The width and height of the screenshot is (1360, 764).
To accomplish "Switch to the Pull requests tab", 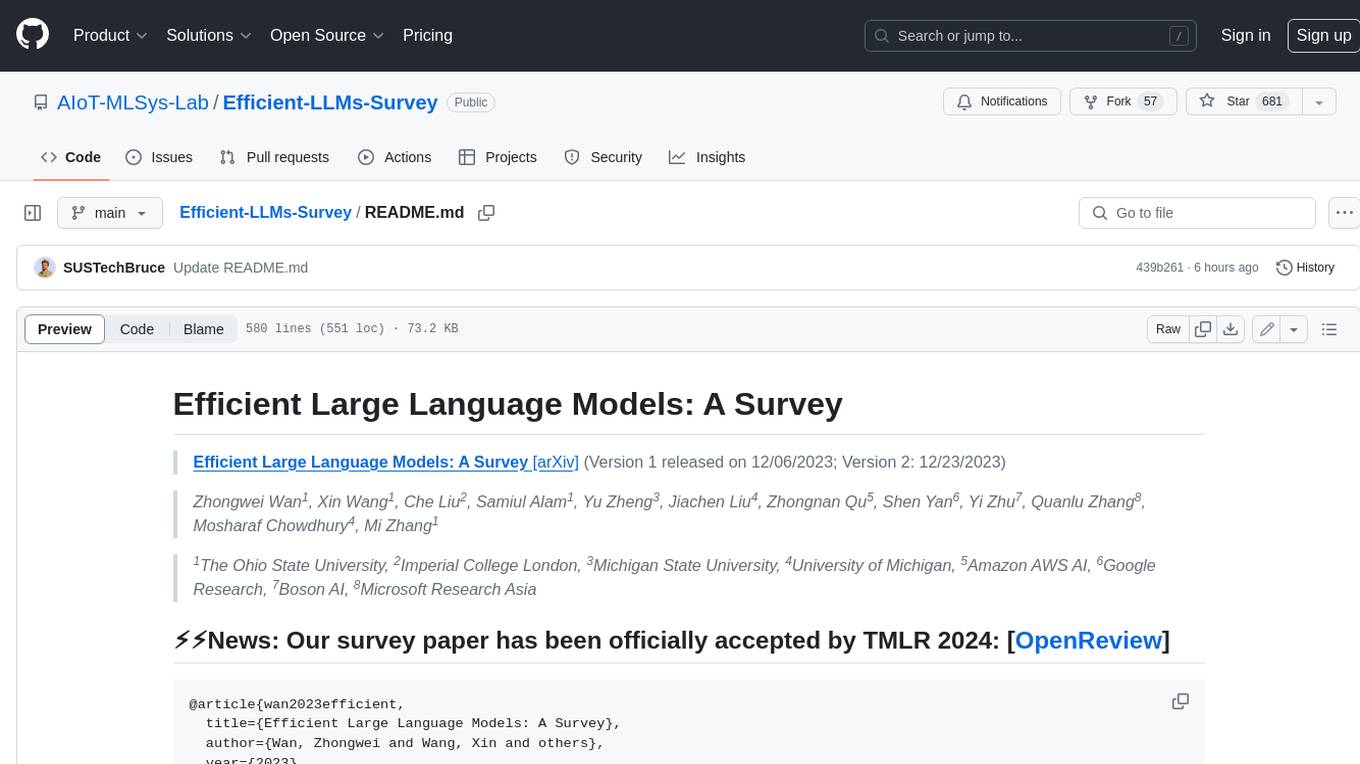I will (x=274, y=157).
